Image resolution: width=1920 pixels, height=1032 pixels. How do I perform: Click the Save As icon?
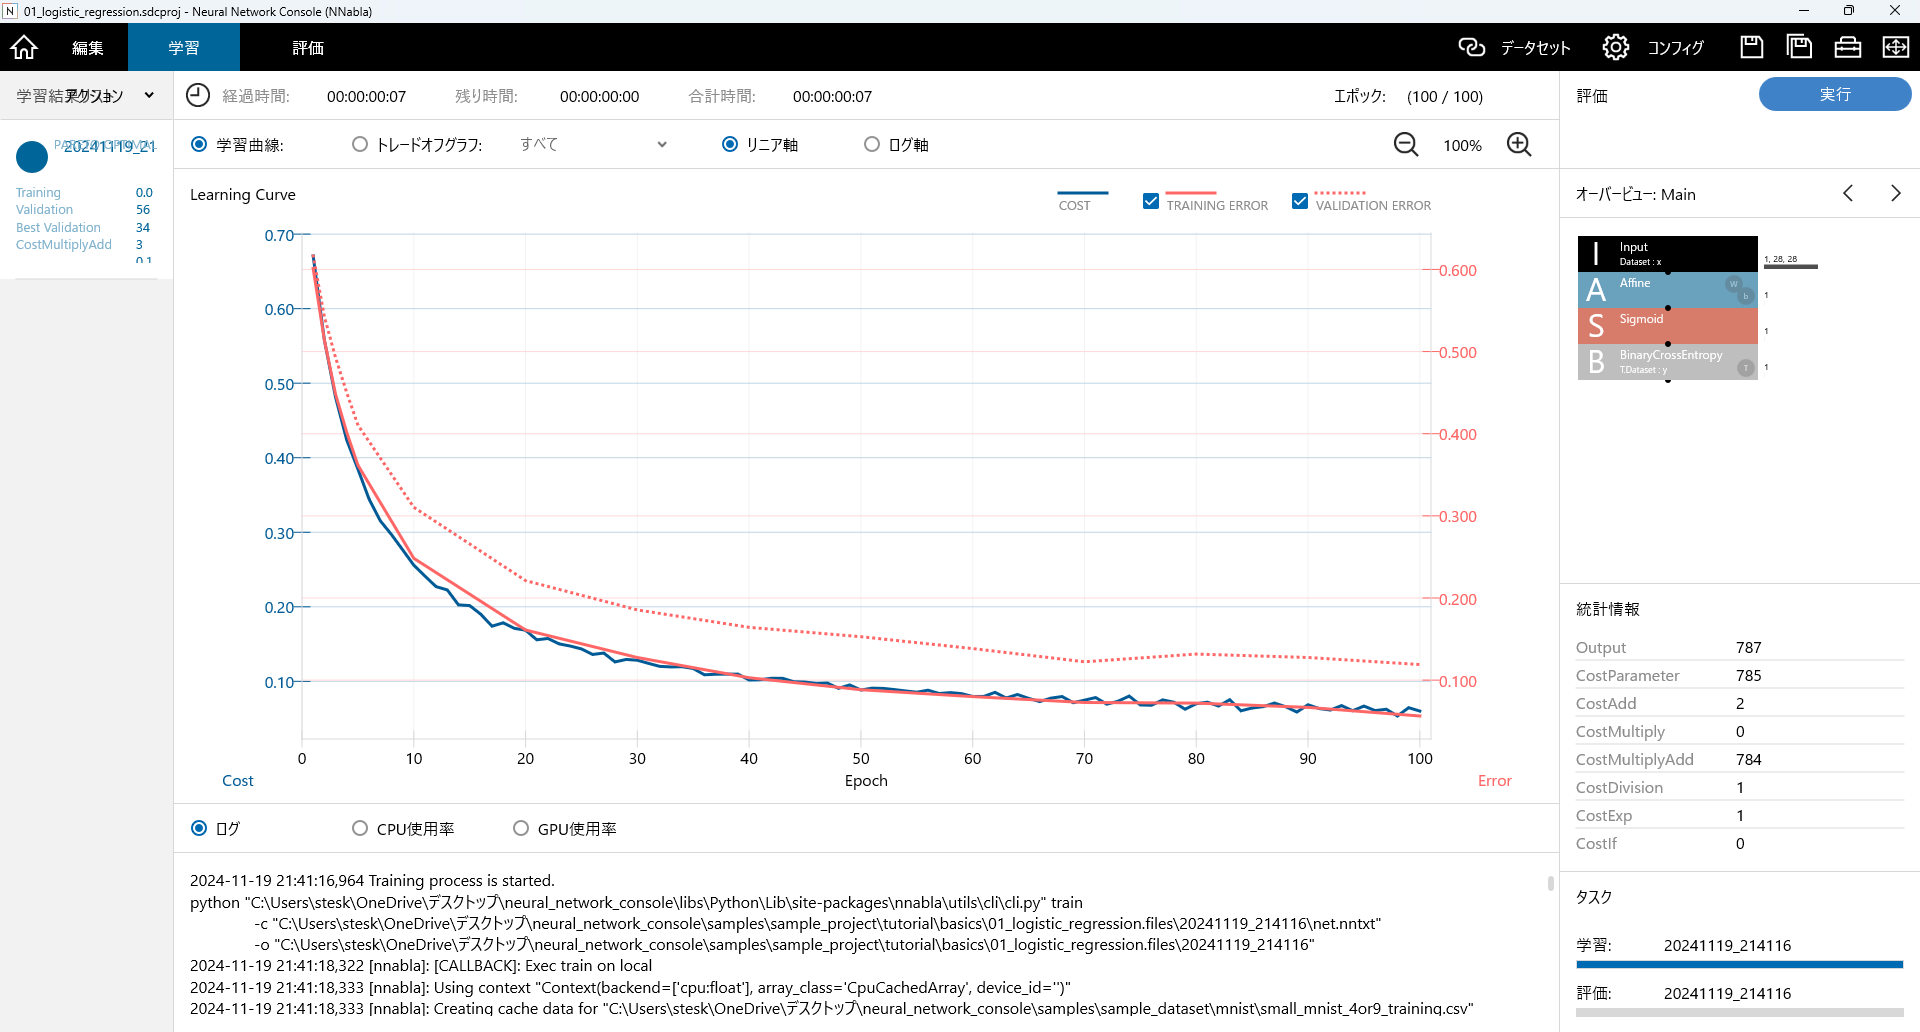(x=1799, y=47)
